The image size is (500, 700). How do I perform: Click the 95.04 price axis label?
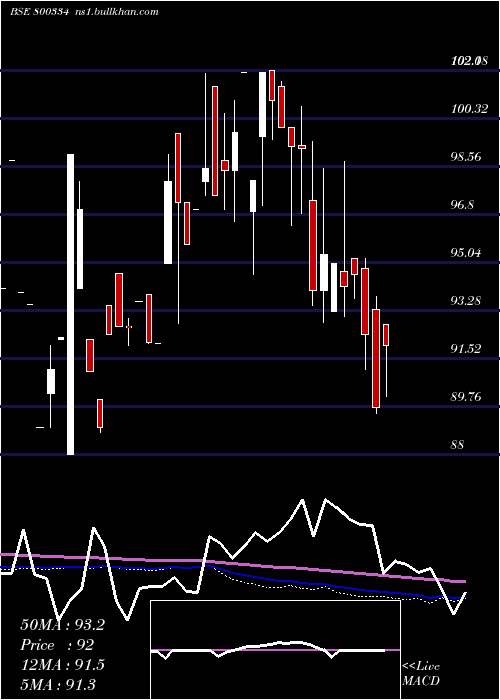point(466,253)
